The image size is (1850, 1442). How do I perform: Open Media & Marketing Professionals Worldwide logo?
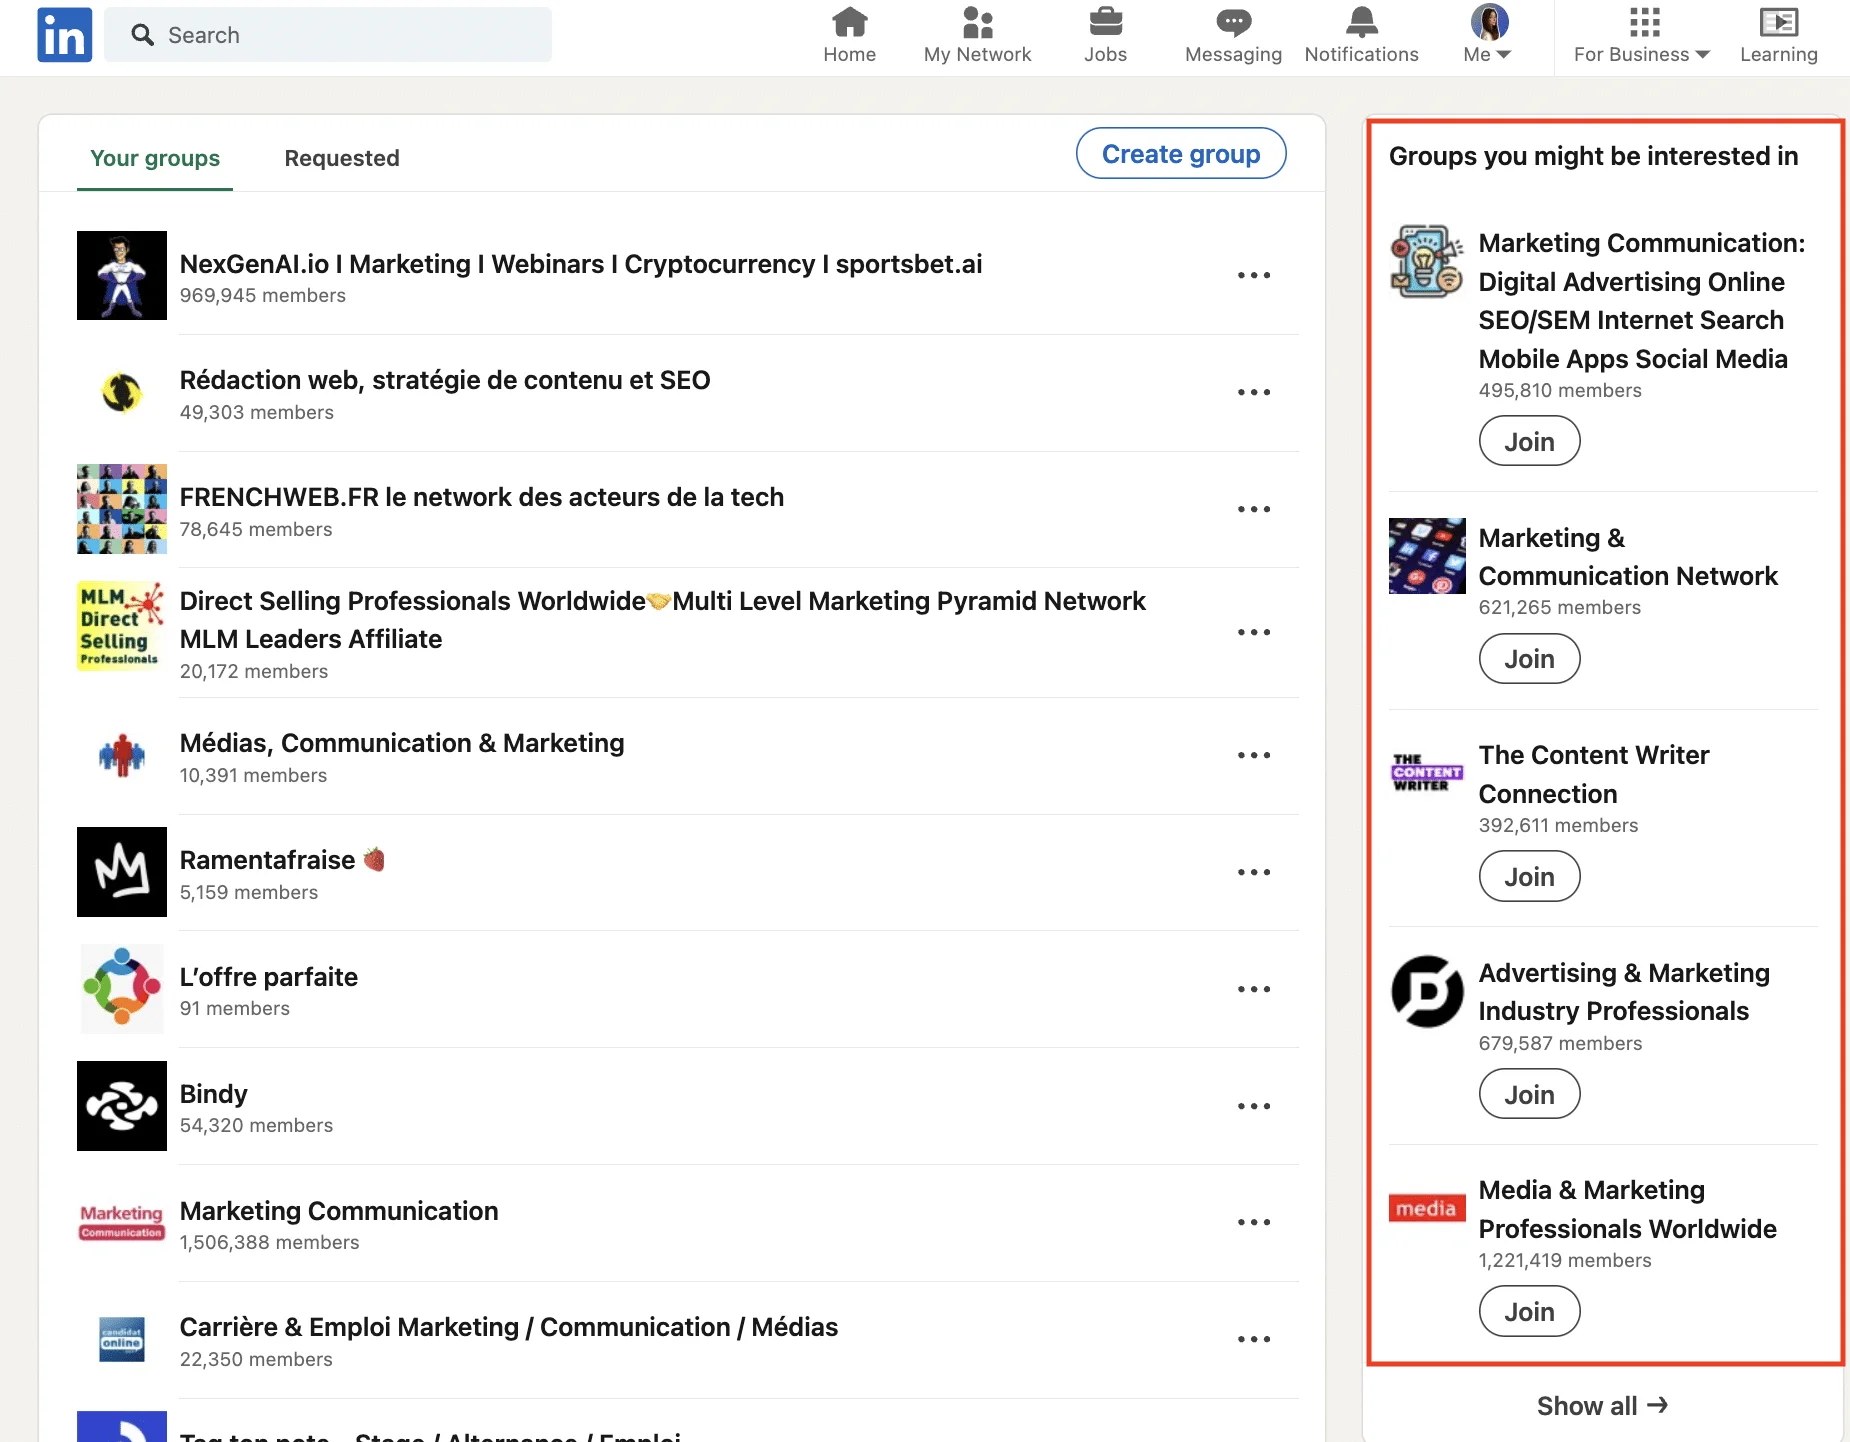[x=1427, y=1208]
